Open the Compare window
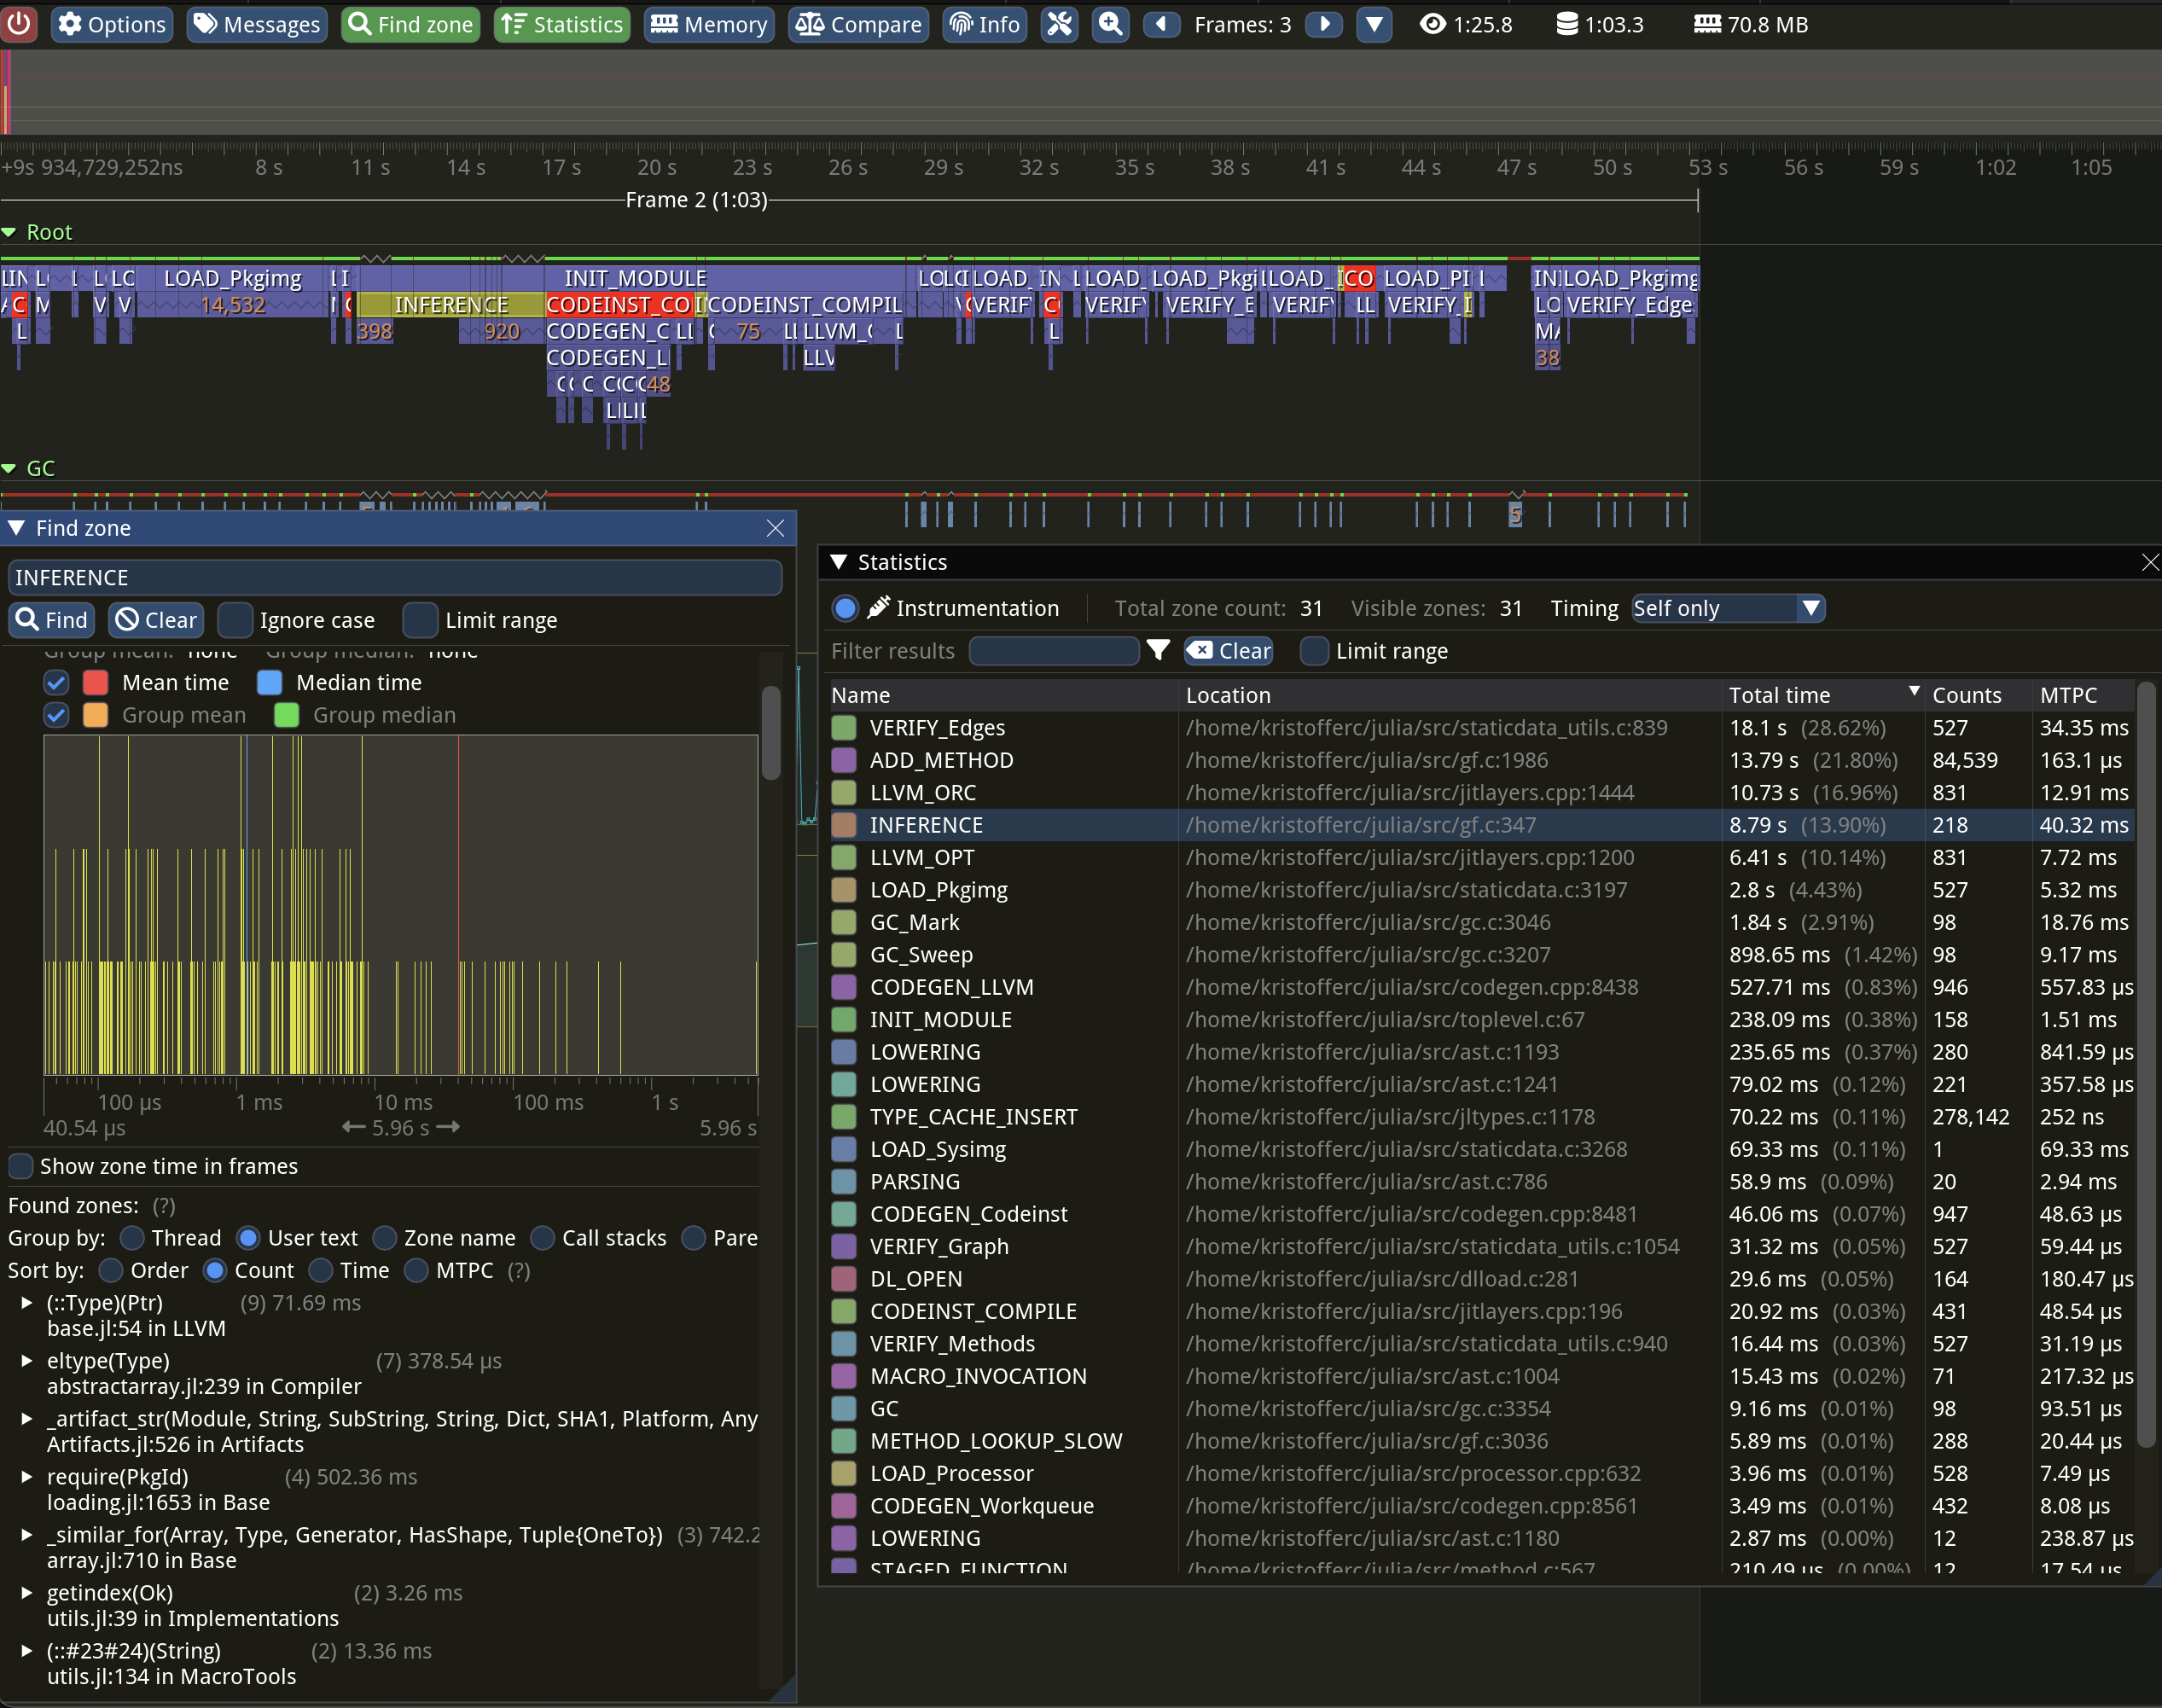This screenshot has height=1708, width=2162. [x=858, y=24]
